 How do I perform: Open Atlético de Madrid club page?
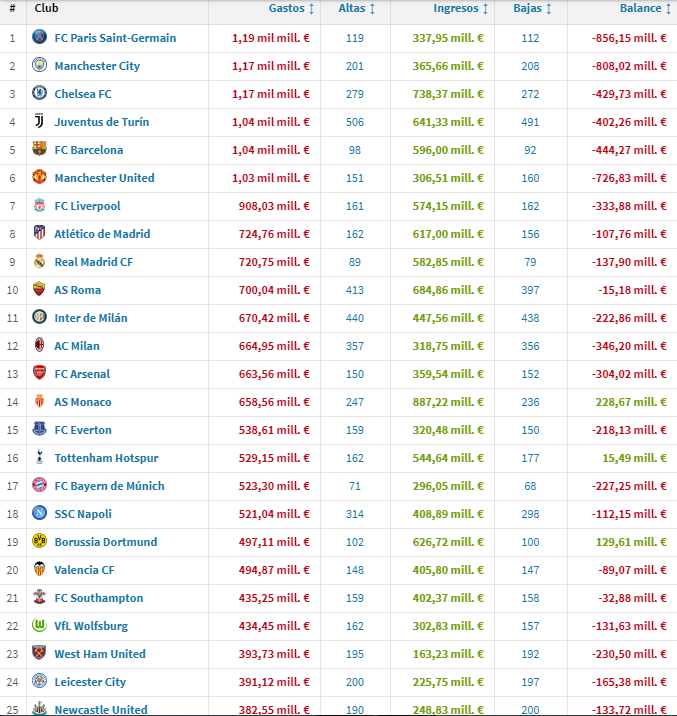[102, 234]
